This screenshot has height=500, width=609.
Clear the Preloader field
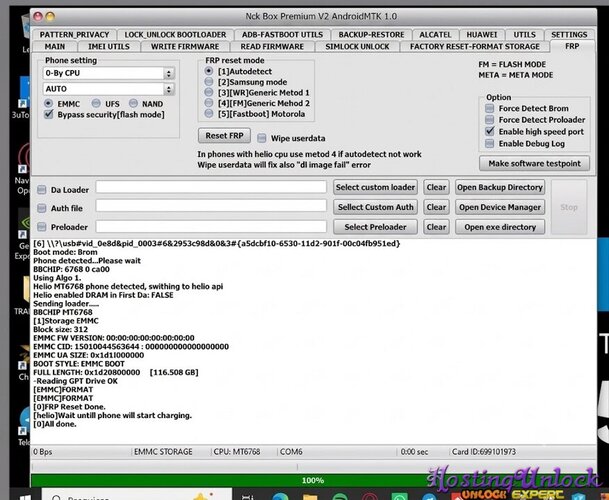[x=436, y=227]
